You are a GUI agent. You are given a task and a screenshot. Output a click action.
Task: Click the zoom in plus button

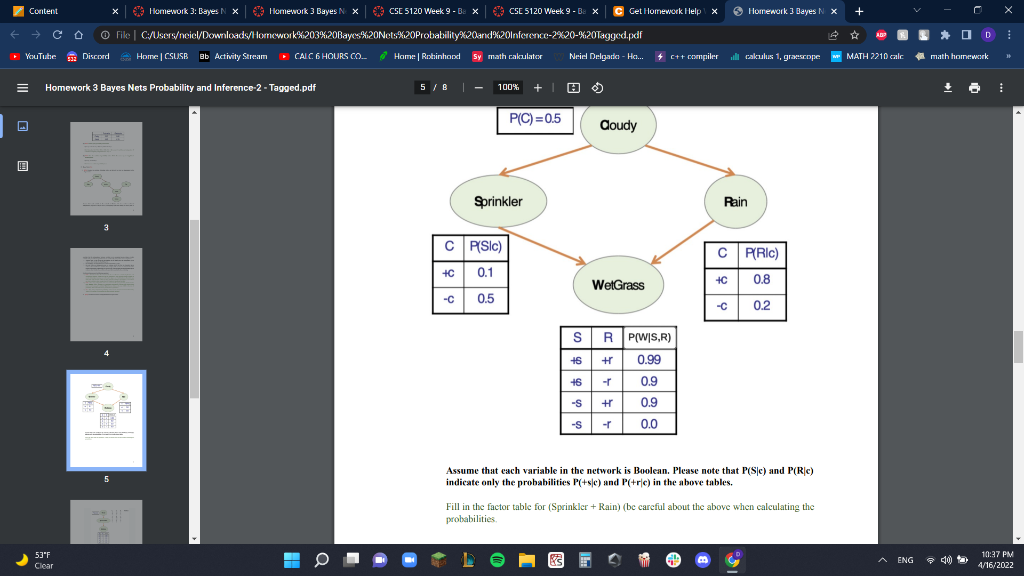point(537,88)
